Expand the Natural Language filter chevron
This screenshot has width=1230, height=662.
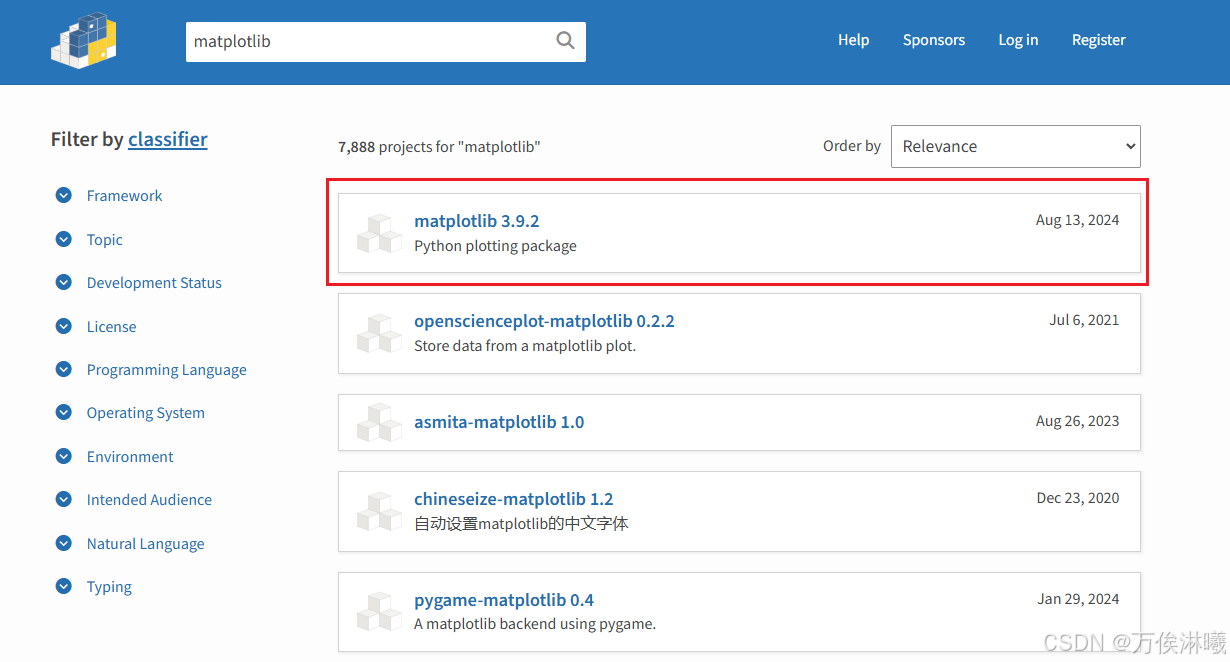pyautogui.click(x=64, y=544)
